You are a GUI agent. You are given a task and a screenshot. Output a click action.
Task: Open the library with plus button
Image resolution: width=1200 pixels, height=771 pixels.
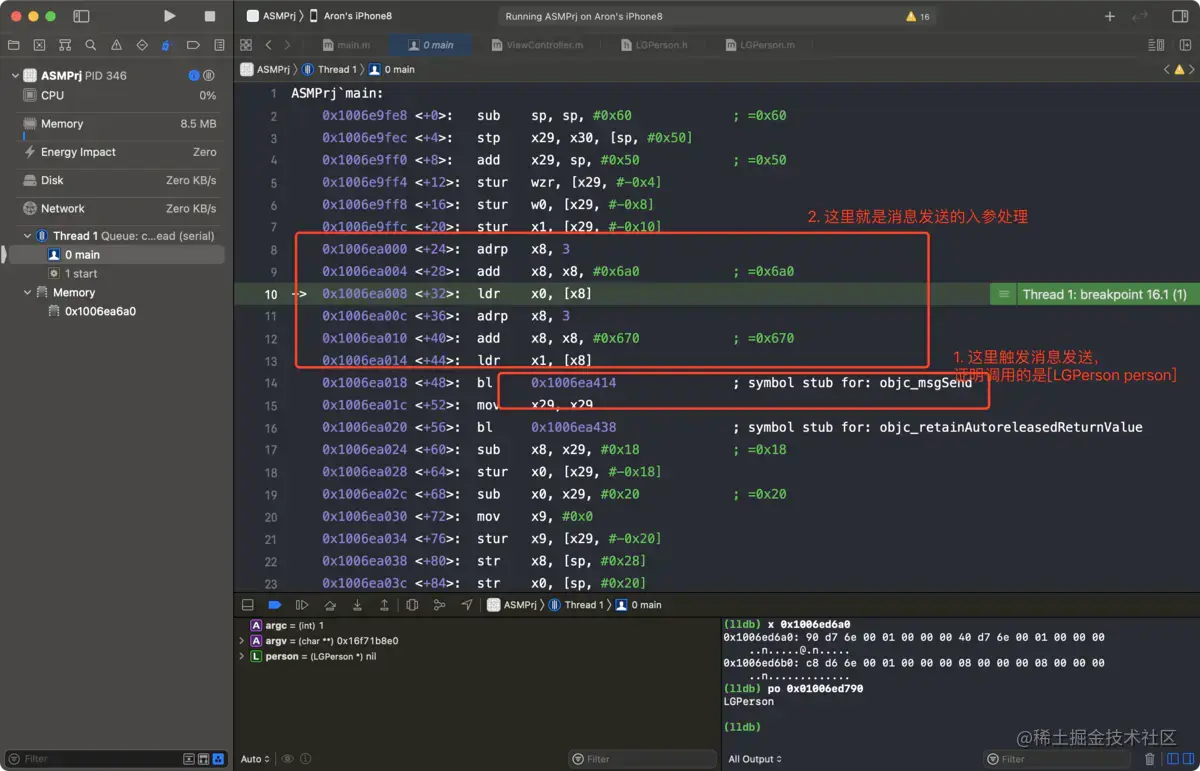1110,16
